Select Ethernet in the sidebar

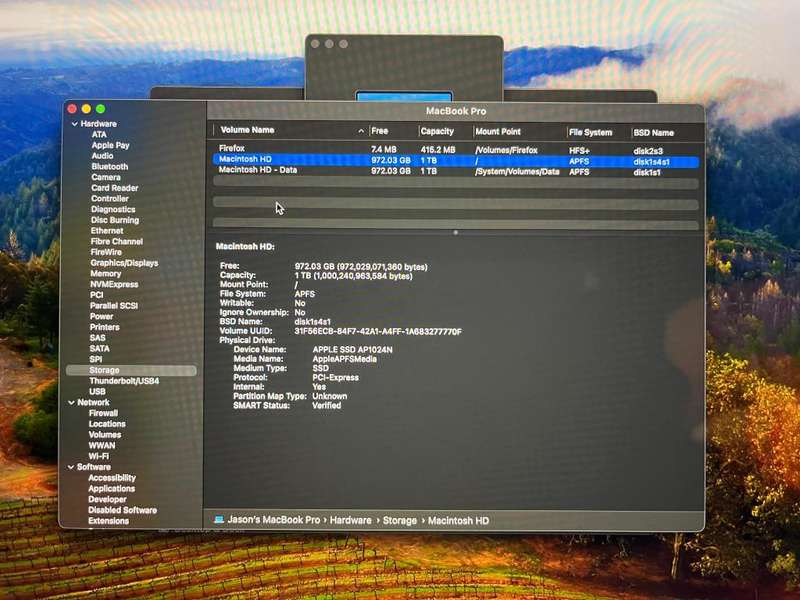pos(107,231)
